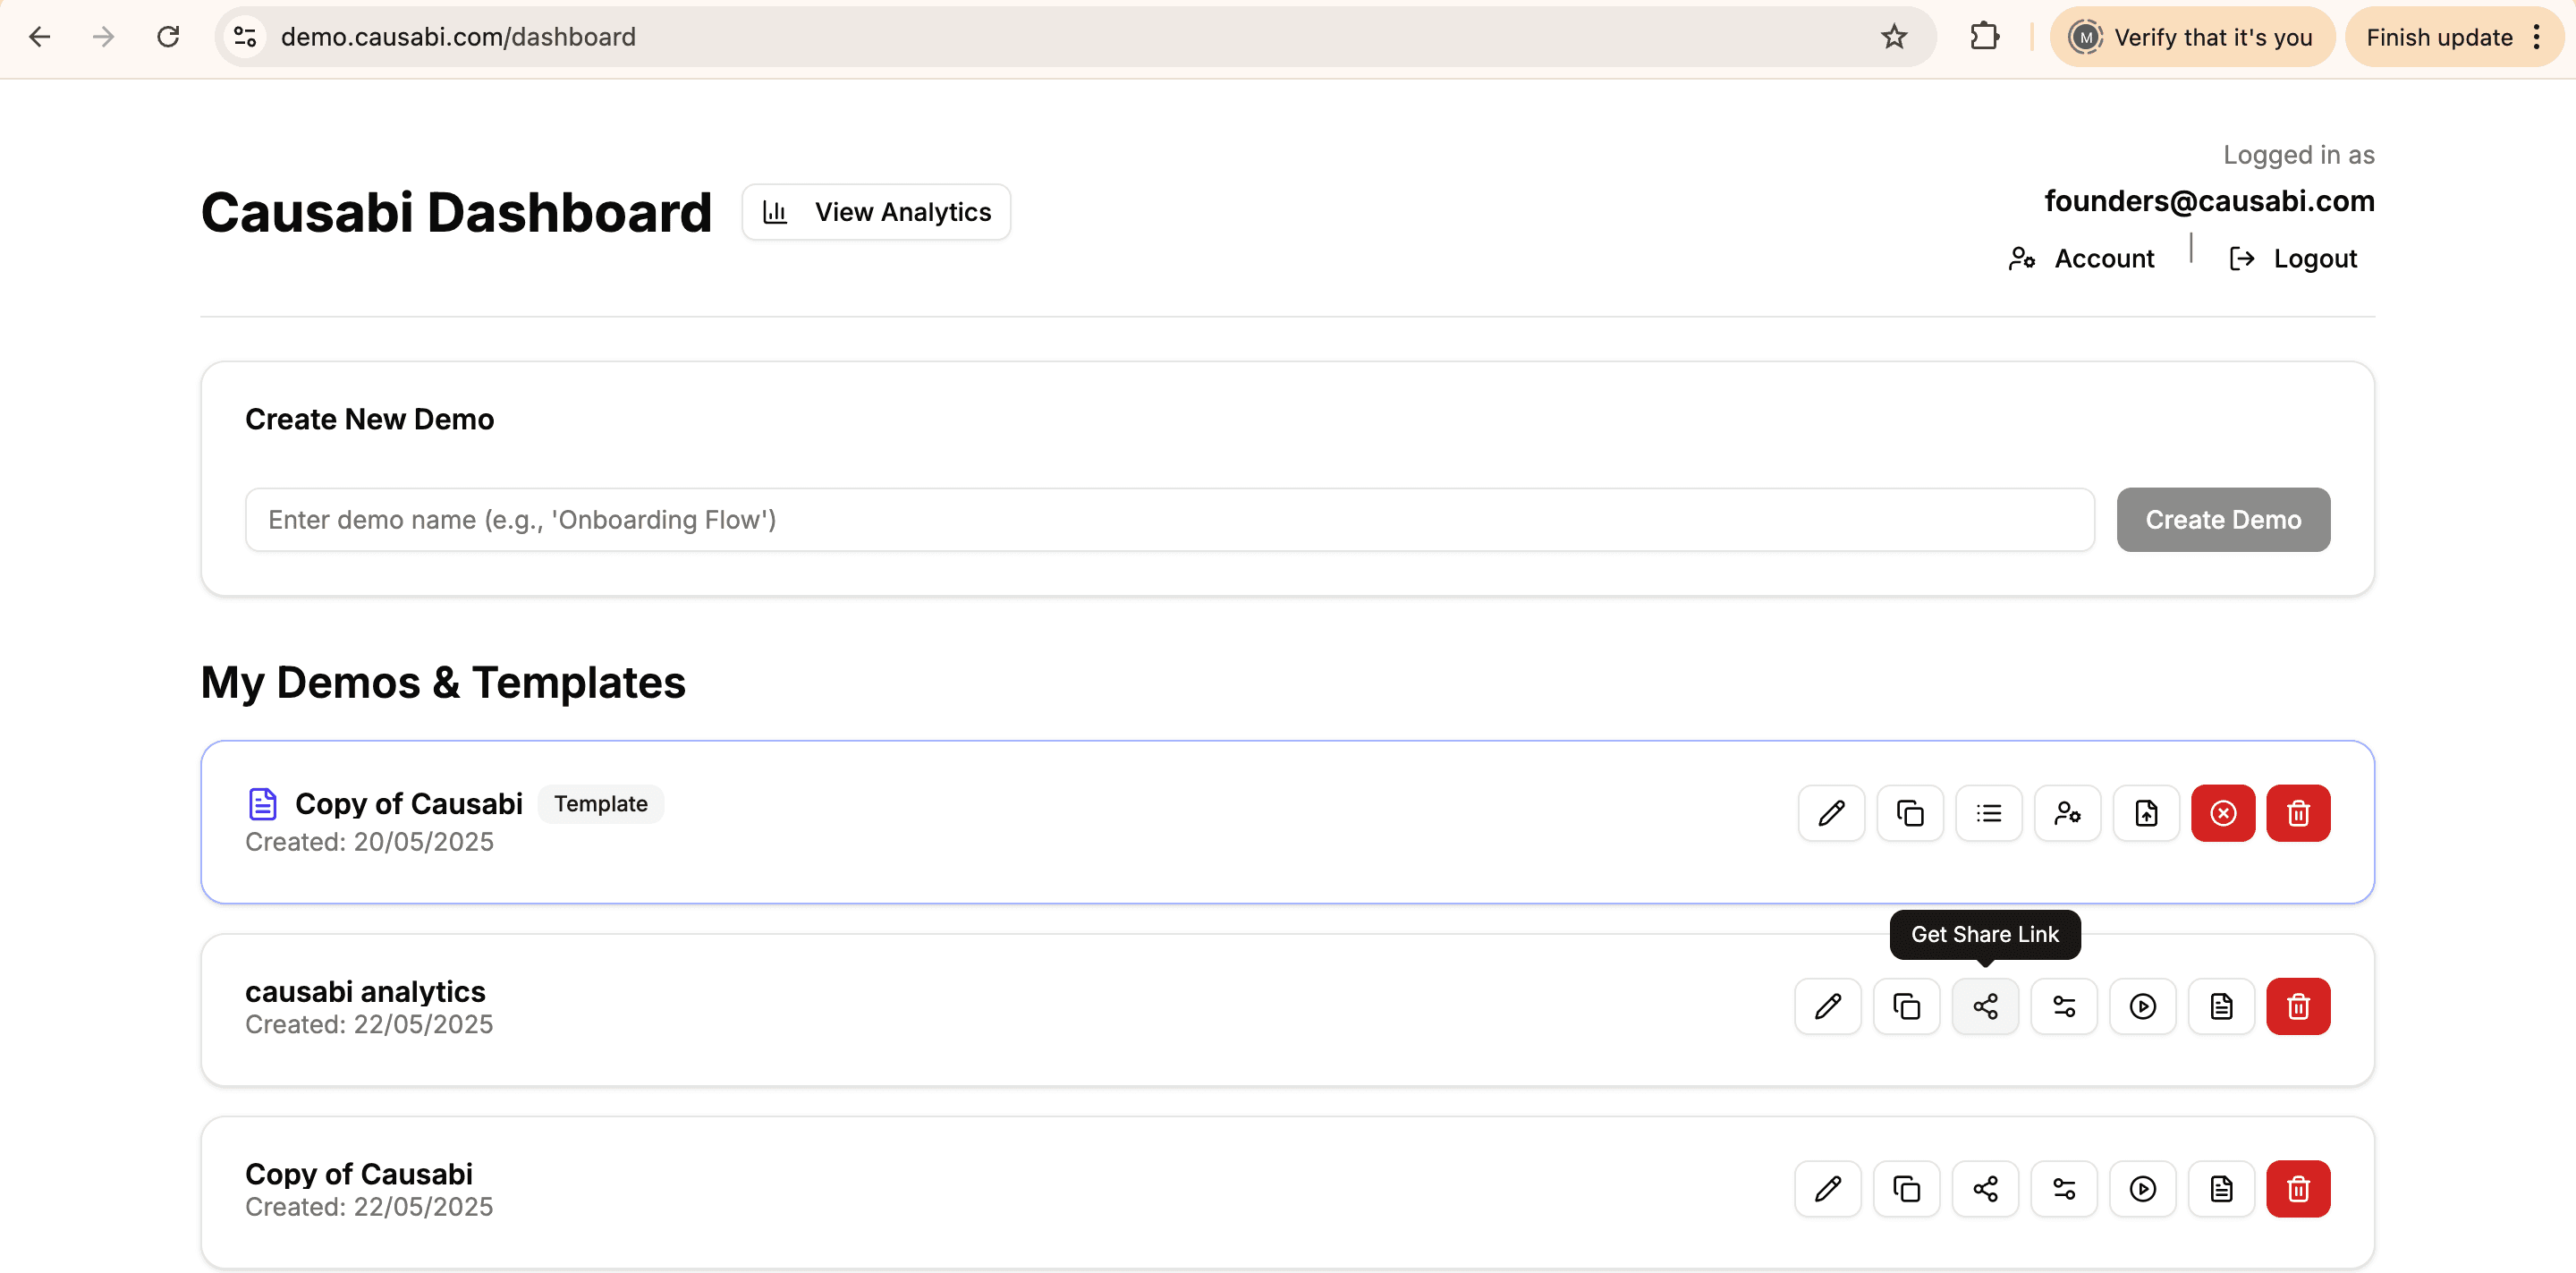Bookmark this page with the star icon
Screen dimensions: 2576x1273
pyautogui.click(x=1894, y=37)
